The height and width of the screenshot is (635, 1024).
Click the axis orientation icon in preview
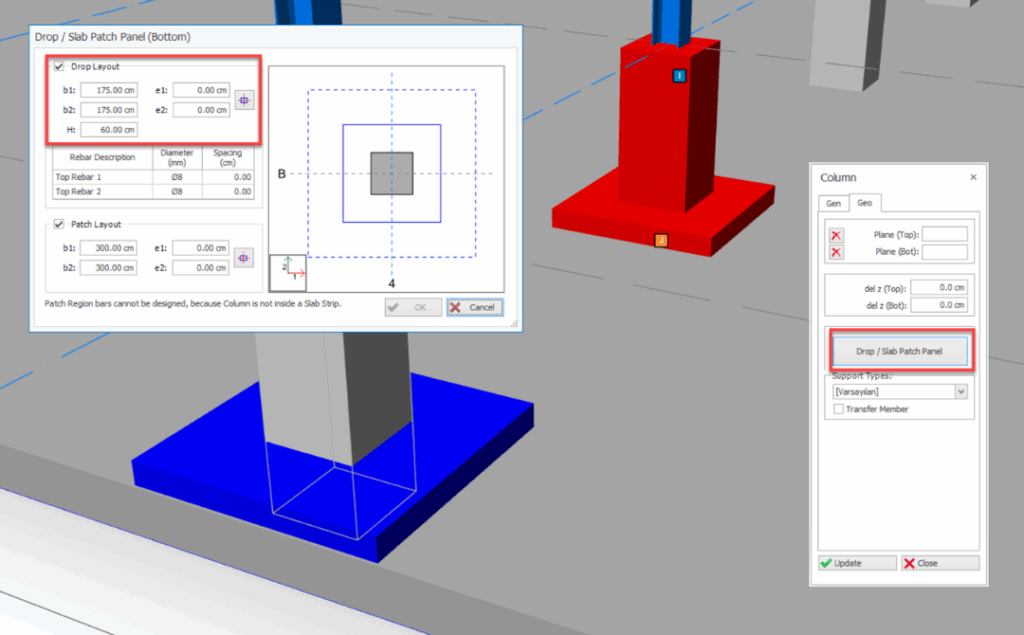[x=288, y=272]
